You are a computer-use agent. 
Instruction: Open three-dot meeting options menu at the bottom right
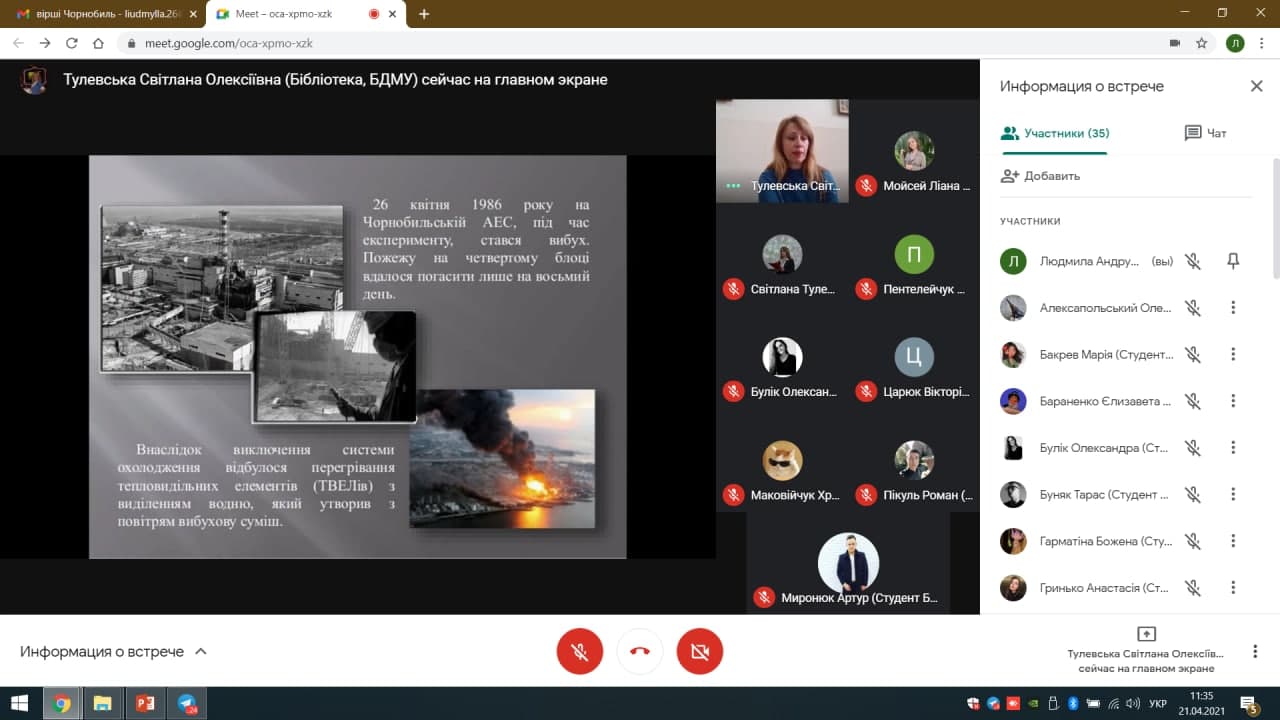click(1255, 652)
